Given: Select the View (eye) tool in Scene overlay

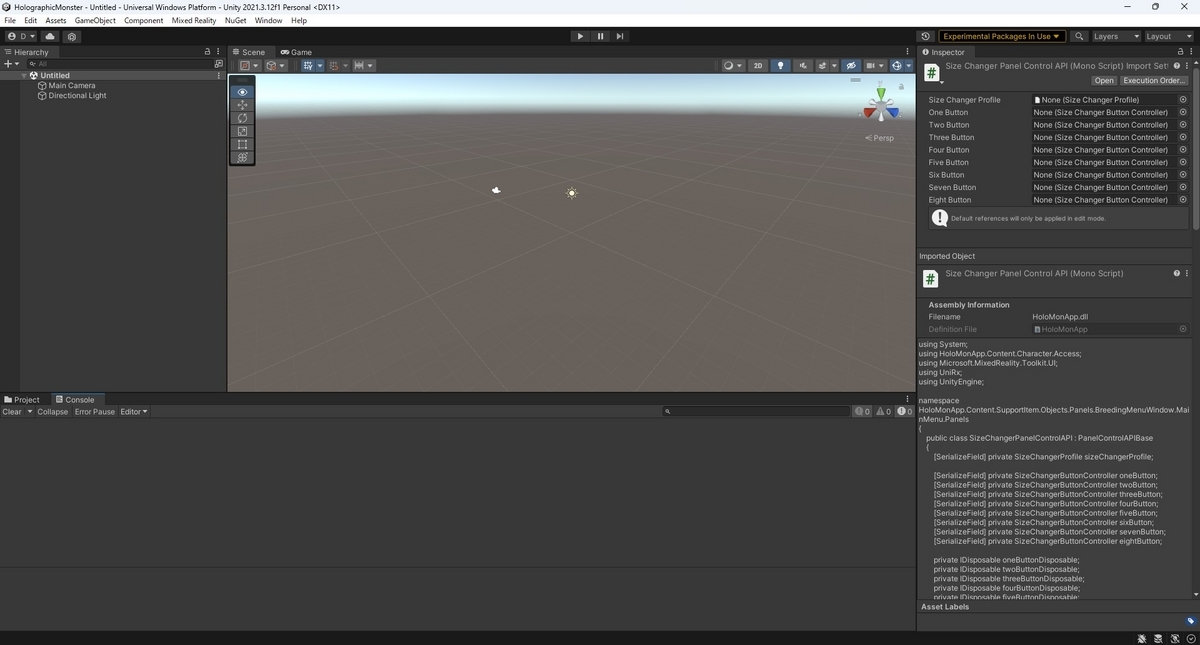Looking at the screenshot, I should click(242, 92).
